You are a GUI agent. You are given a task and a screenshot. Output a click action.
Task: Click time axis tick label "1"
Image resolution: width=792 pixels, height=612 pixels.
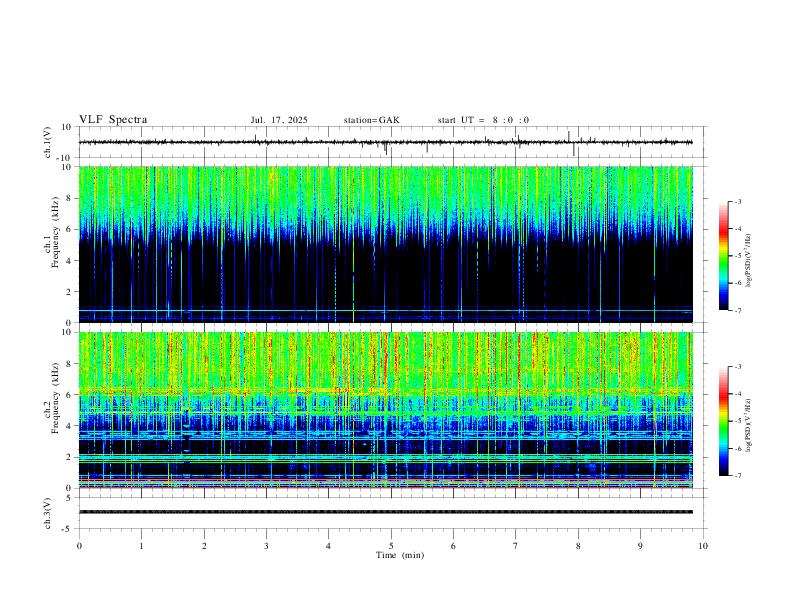[141, 546]
